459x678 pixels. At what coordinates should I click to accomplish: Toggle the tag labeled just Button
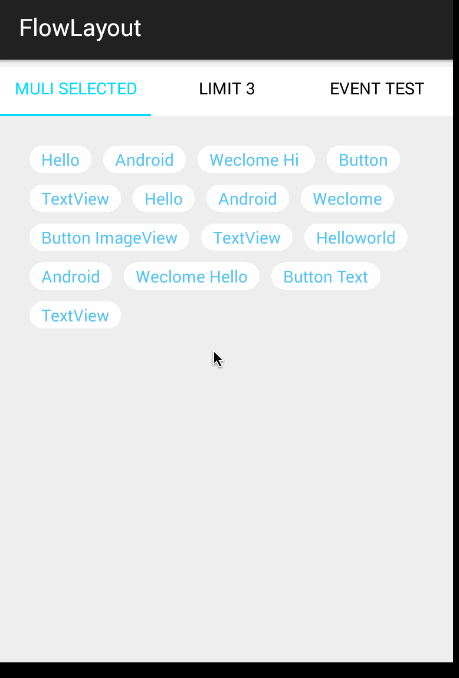tap(363, 160)
